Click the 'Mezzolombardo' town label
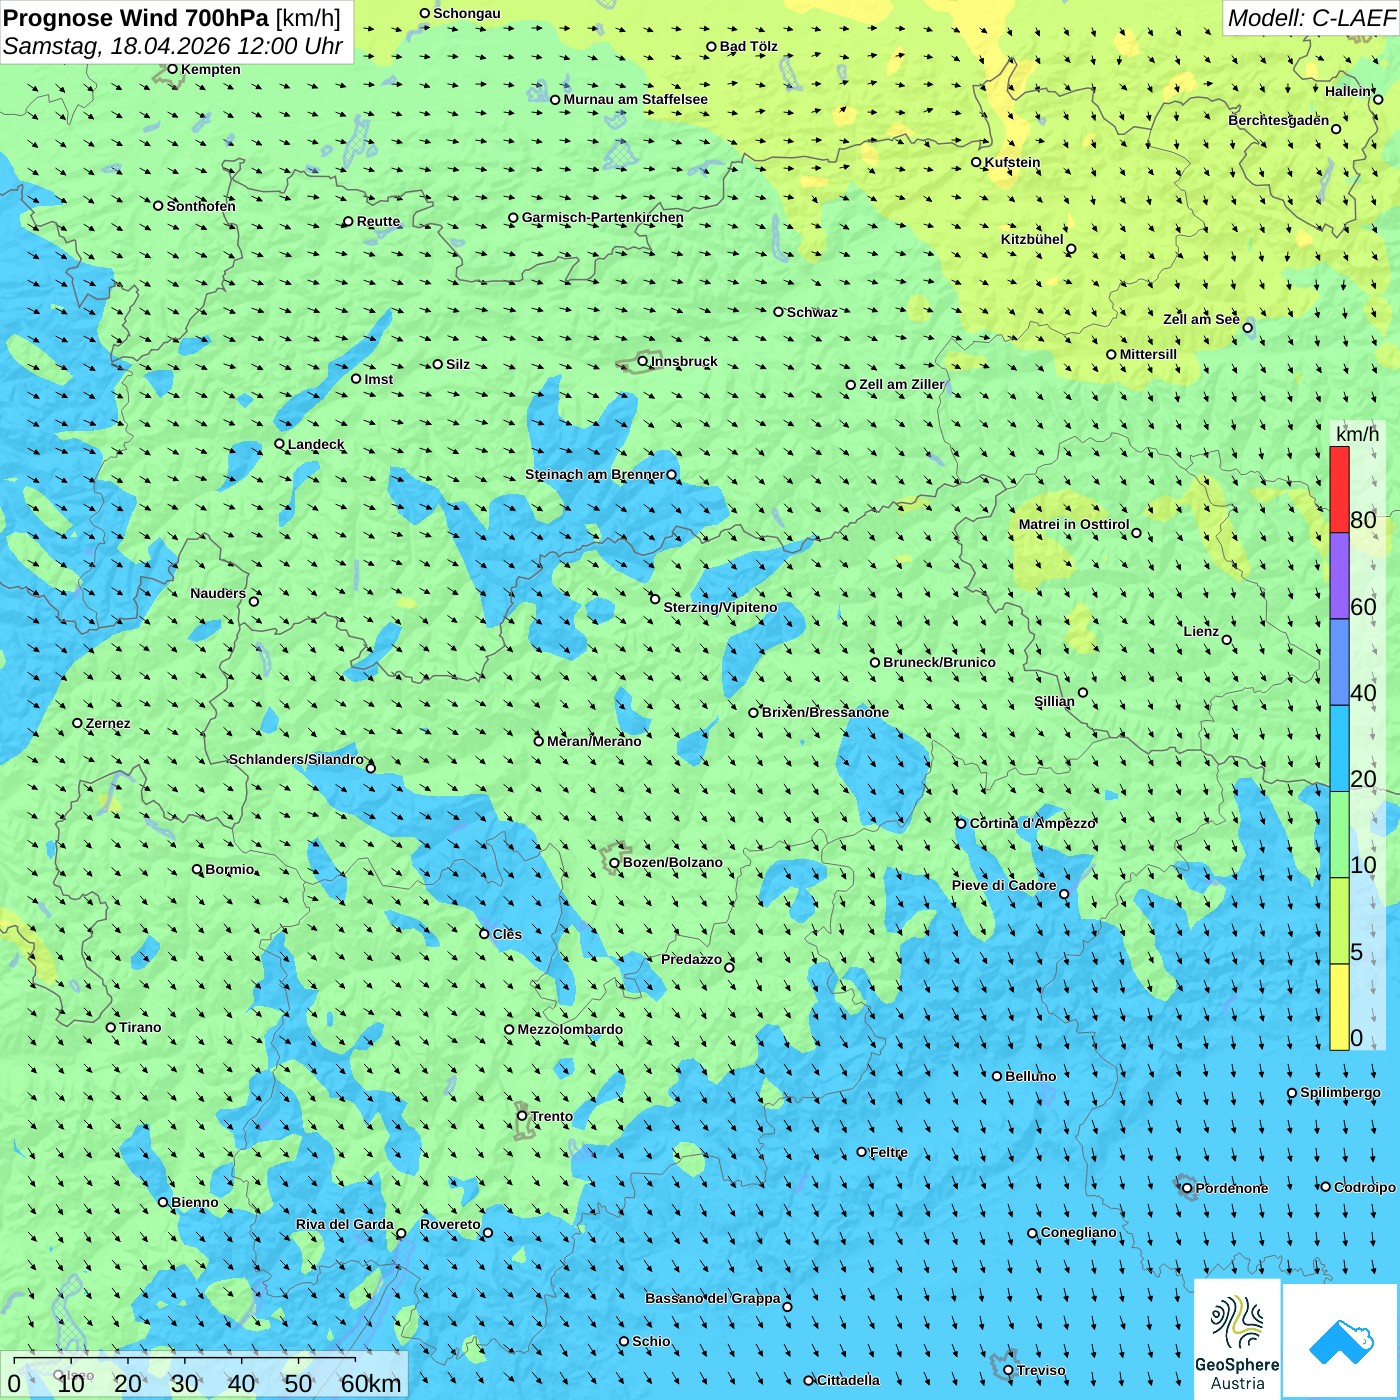Viewport: 1400px width, 1400px height. click(x=570, y=1029)
